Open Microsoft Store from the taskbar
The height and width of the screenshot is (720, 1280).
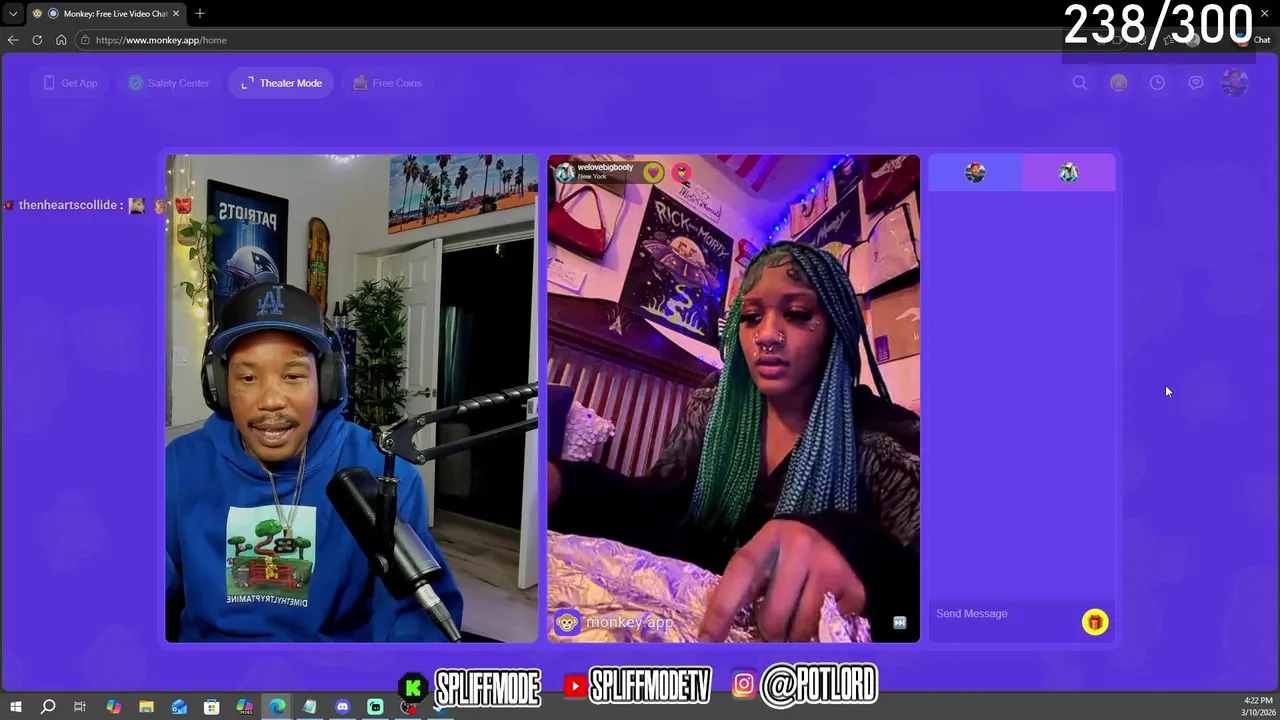click(211, 707)
